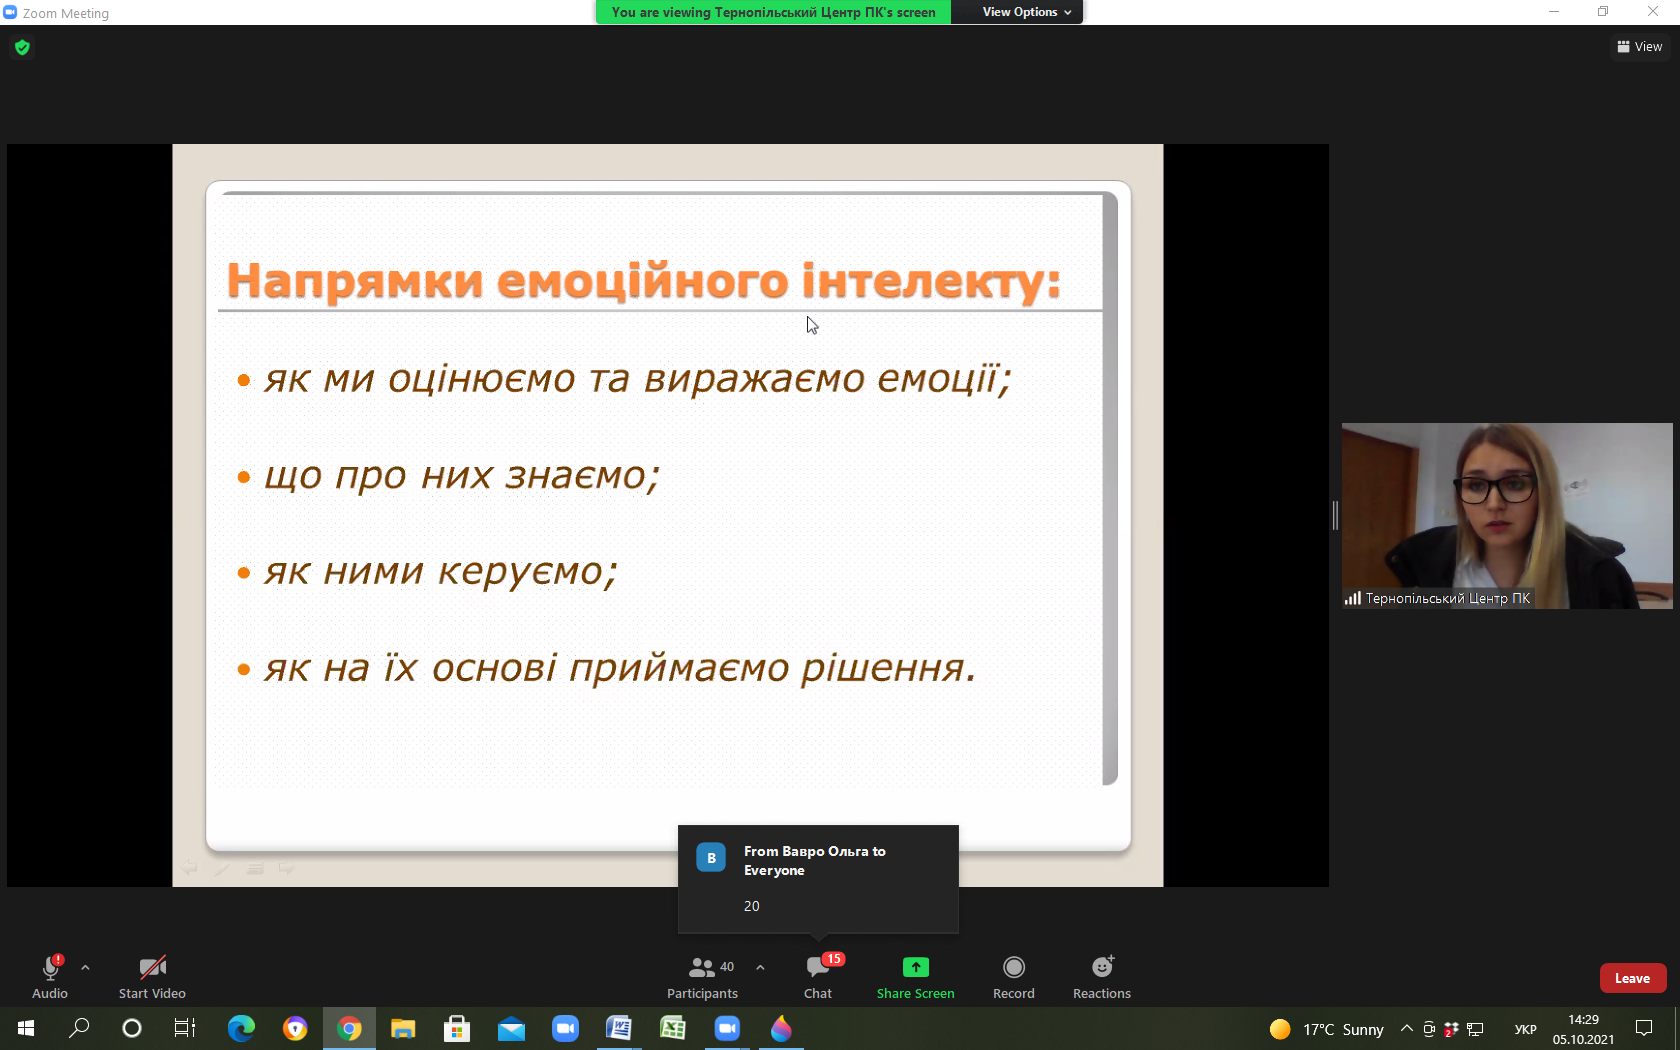Open the Reactions menu

[1101, 976]
